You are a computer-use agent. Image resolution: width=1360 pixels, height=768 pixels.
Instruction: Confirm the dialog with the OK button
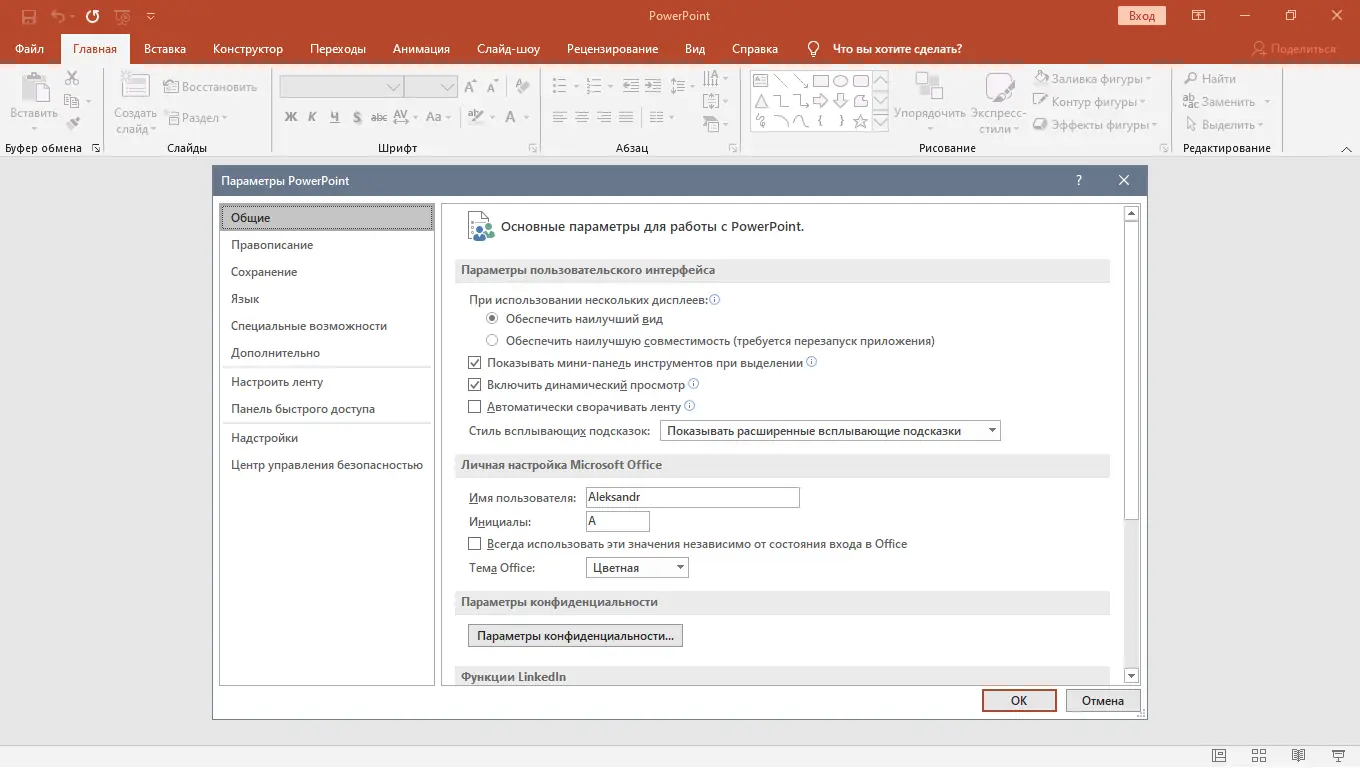[x=1019, y=700]
